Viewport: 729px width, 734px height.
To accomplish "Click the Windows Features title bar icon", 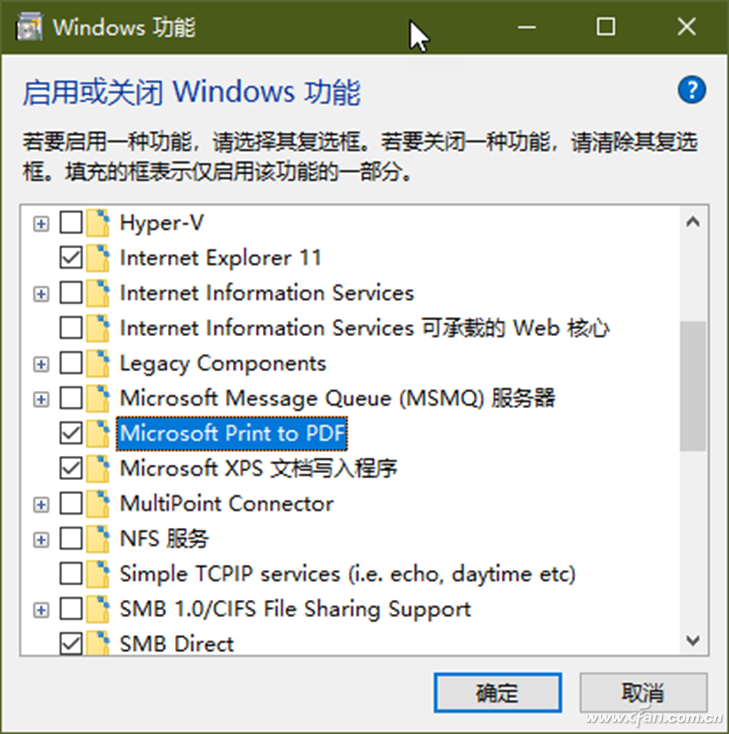I will [x=29, y=27].
